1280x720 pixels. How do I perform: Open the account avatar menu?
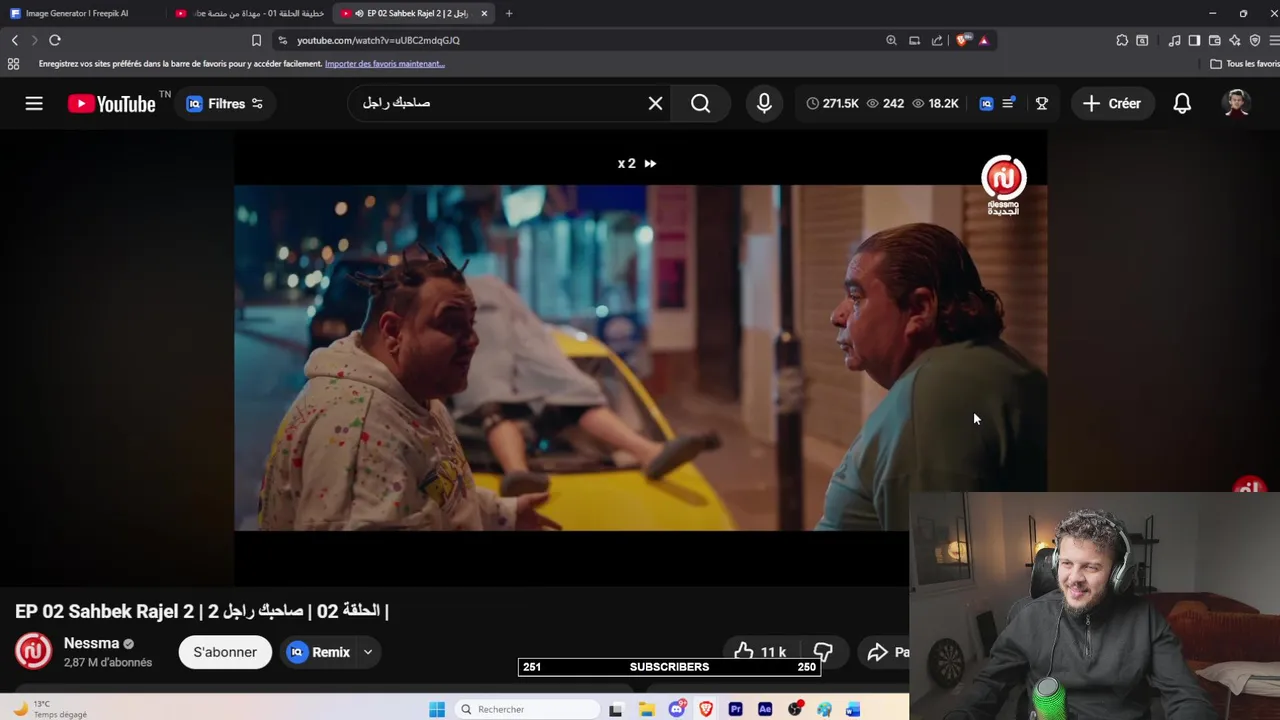[x=1237, y=104]
